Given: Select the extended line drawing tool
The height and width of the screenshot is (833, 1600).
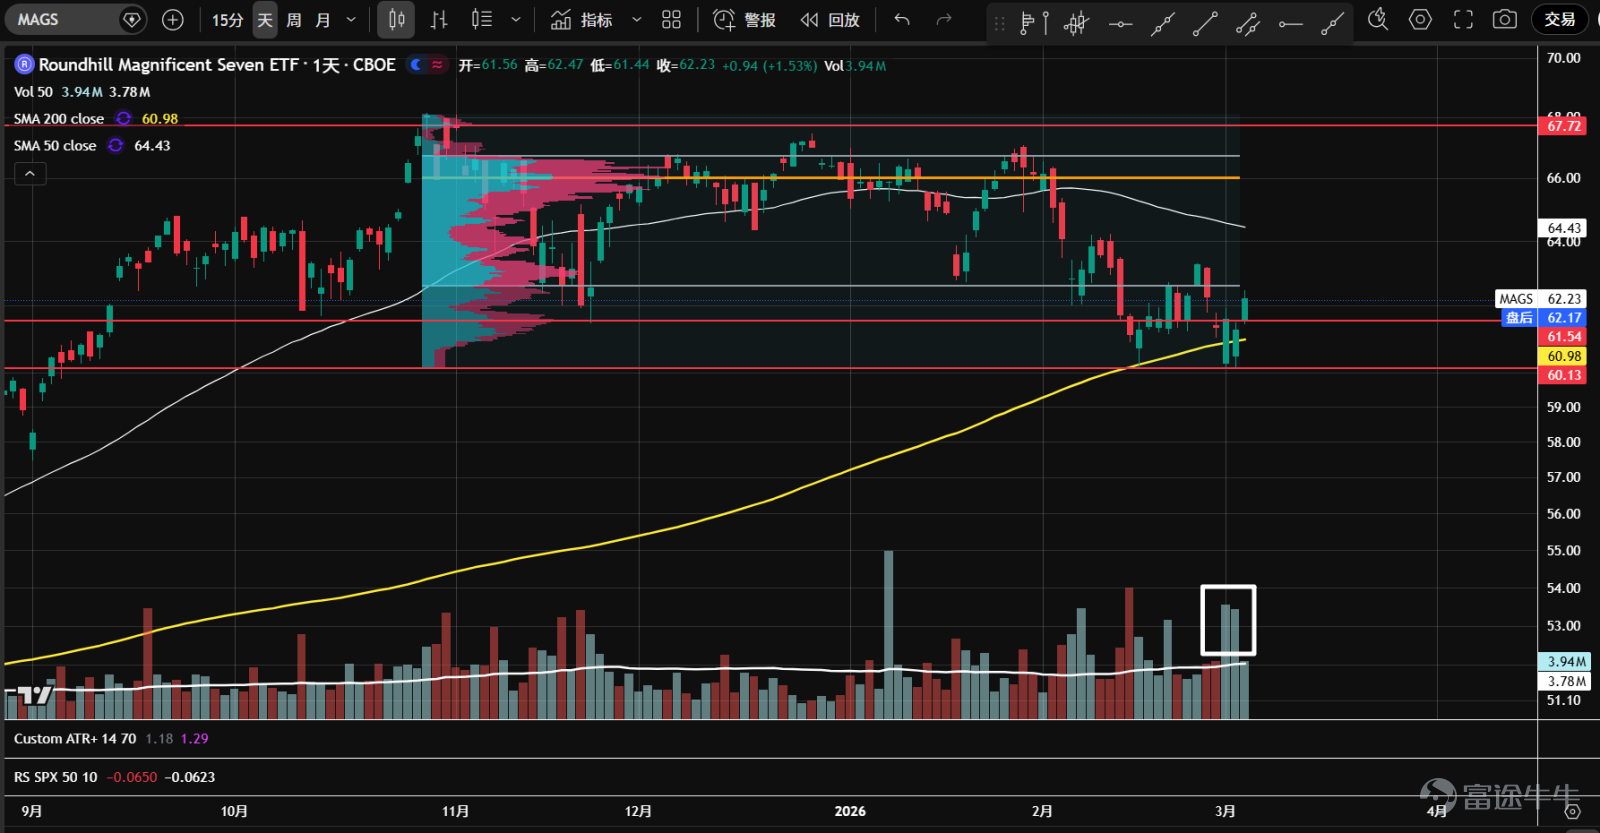Looking at the screenshot, I should click(x=1162, y=23).
